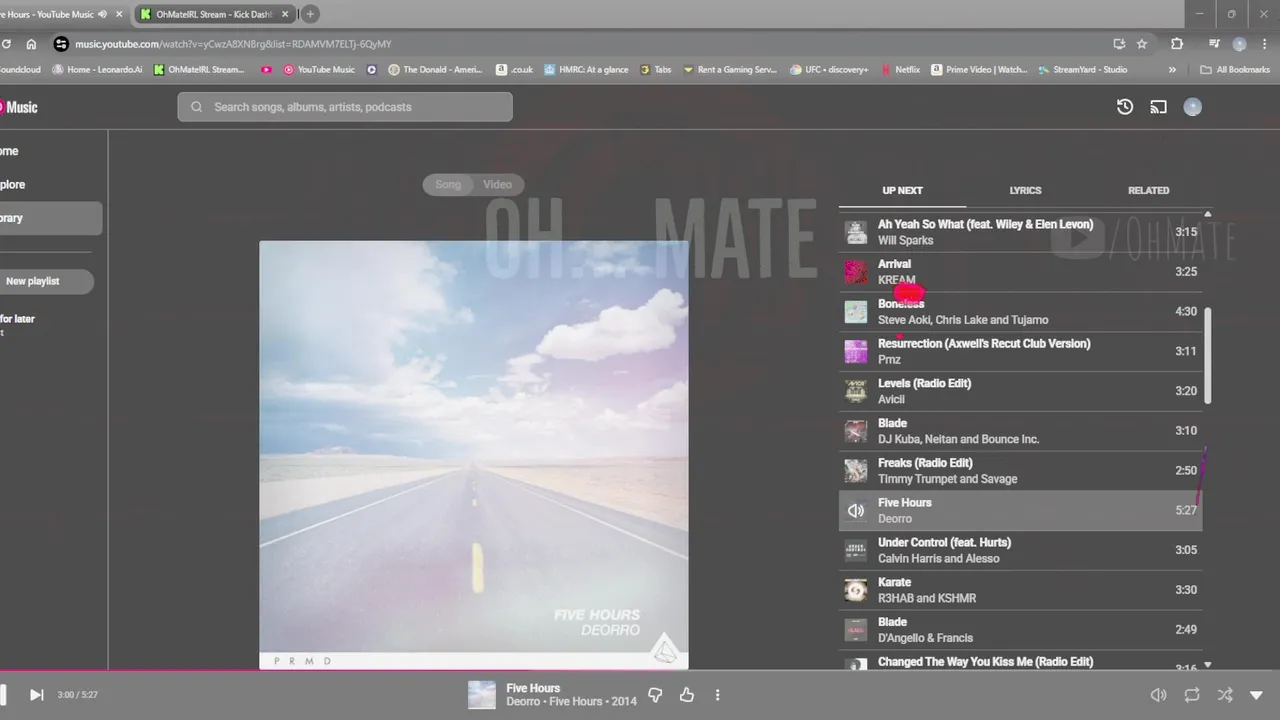Play Levels (Radio Edit) by Avicii
This screenshot has width=1280, height=720.
pyautogui.click(x=1020, y=391)
